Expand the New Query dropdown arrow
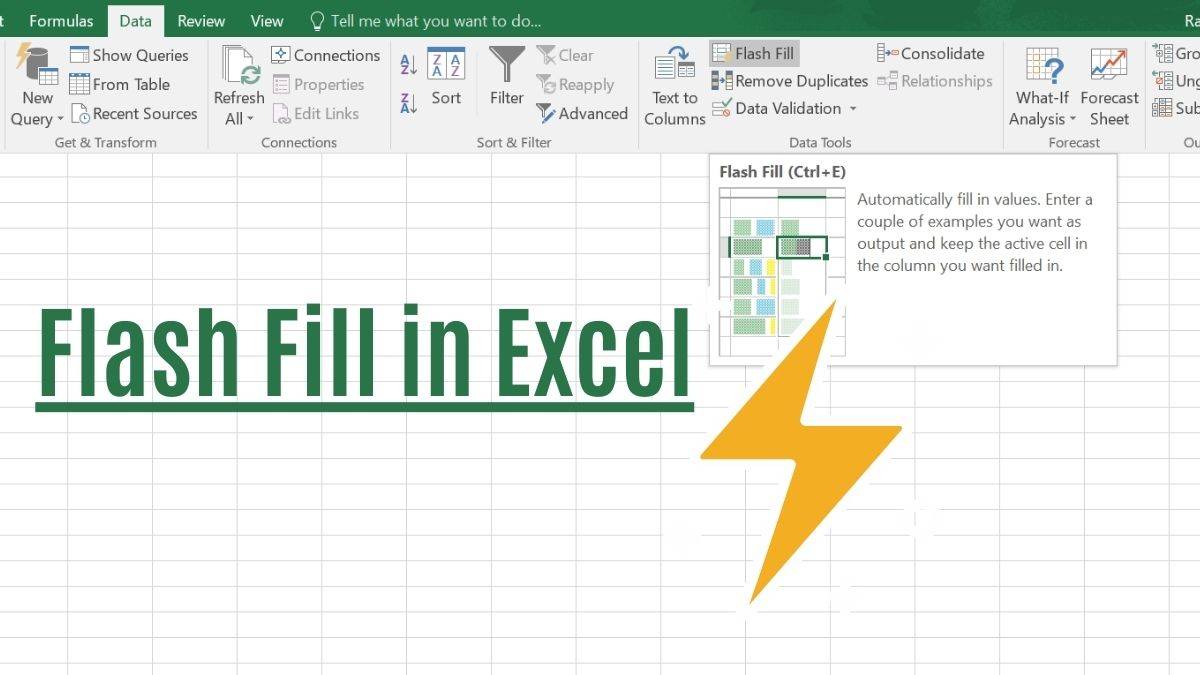 point(59,119)
